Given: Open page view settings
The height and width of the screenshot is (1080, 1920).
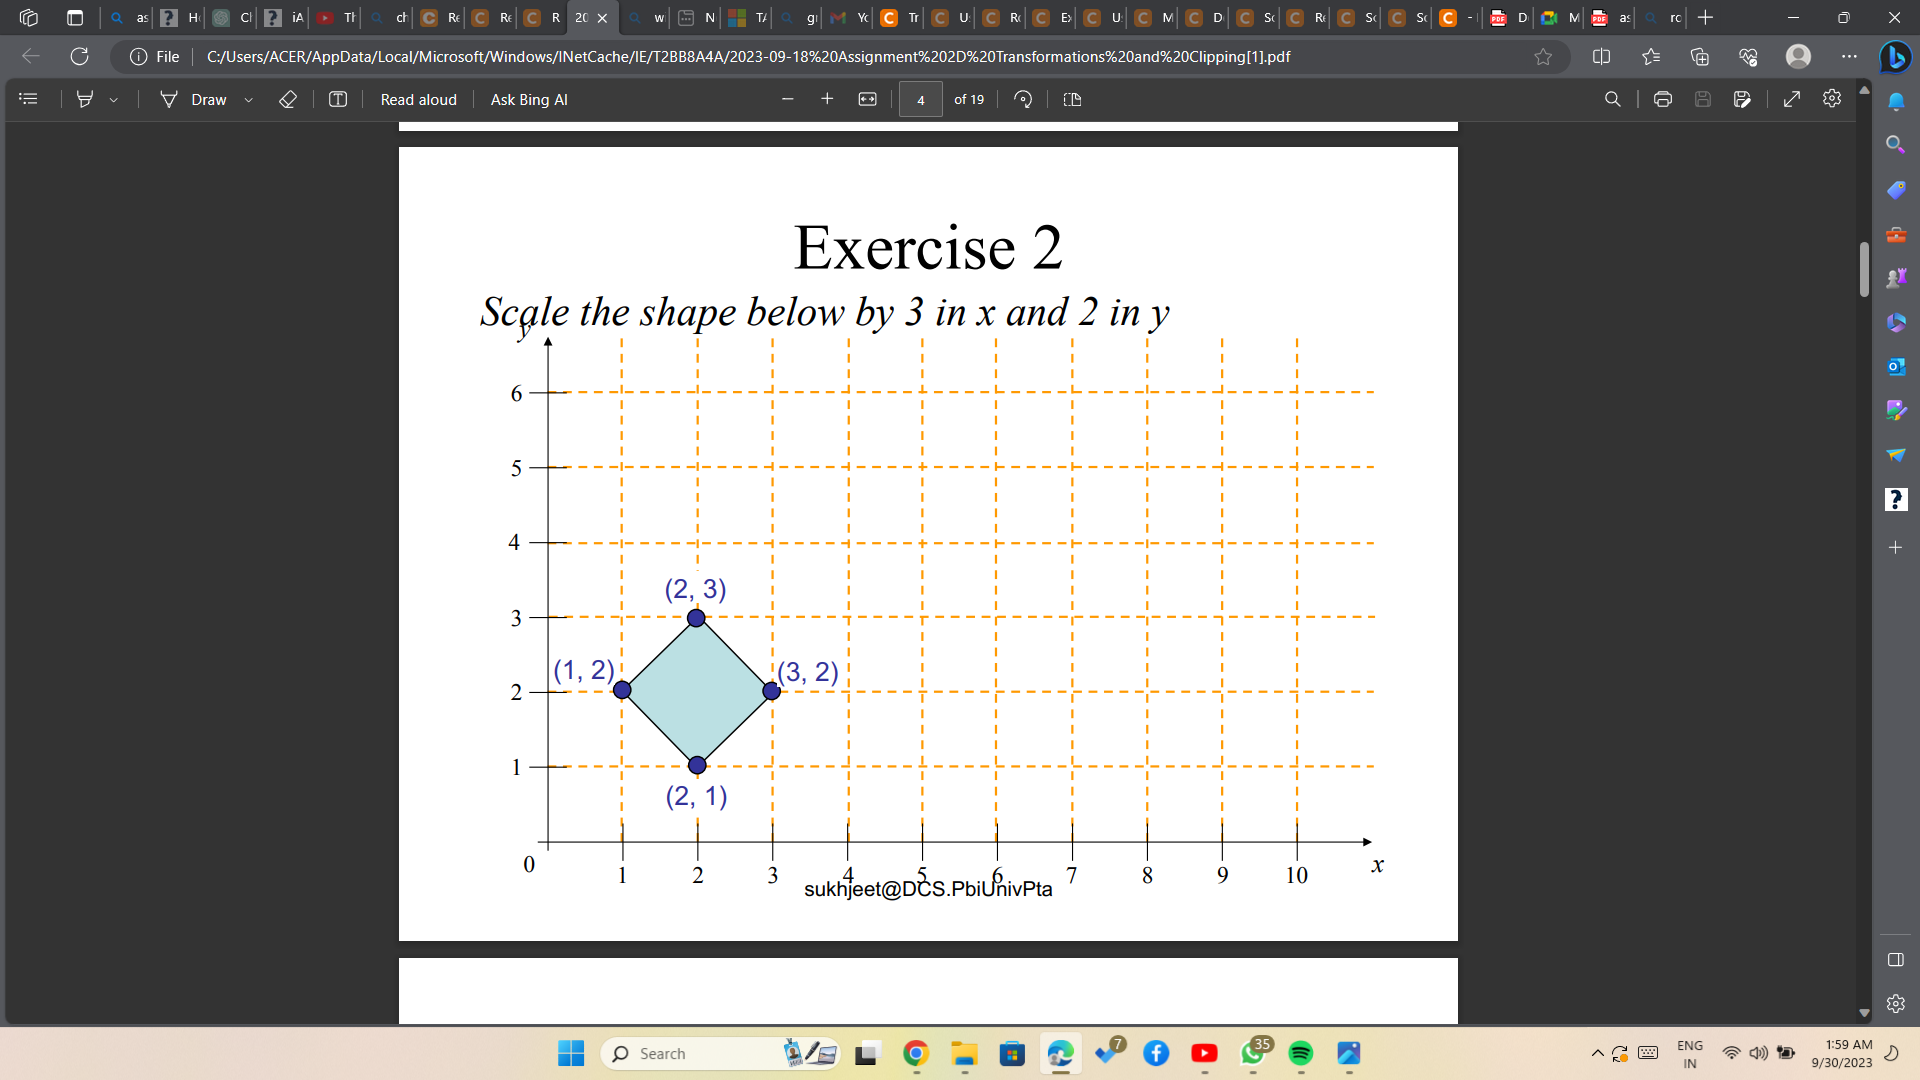Looking at the screenshot, I should (1072, 99).
